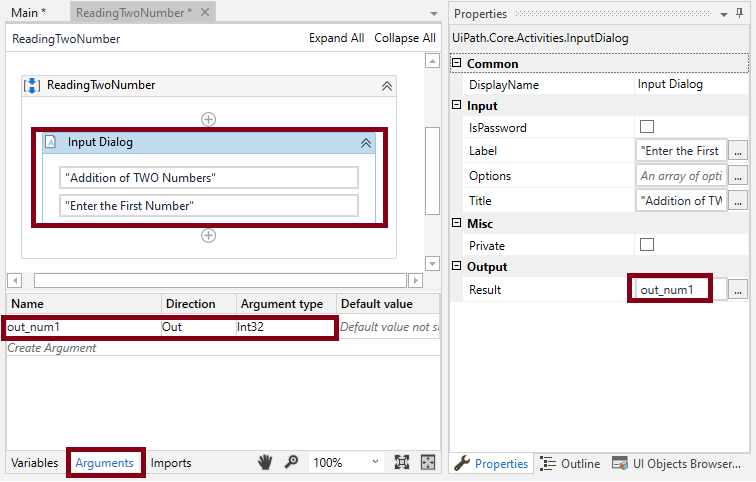756x482 pixels.
Task: Open the zoom percentage dropdown
Action: point(375,462)
